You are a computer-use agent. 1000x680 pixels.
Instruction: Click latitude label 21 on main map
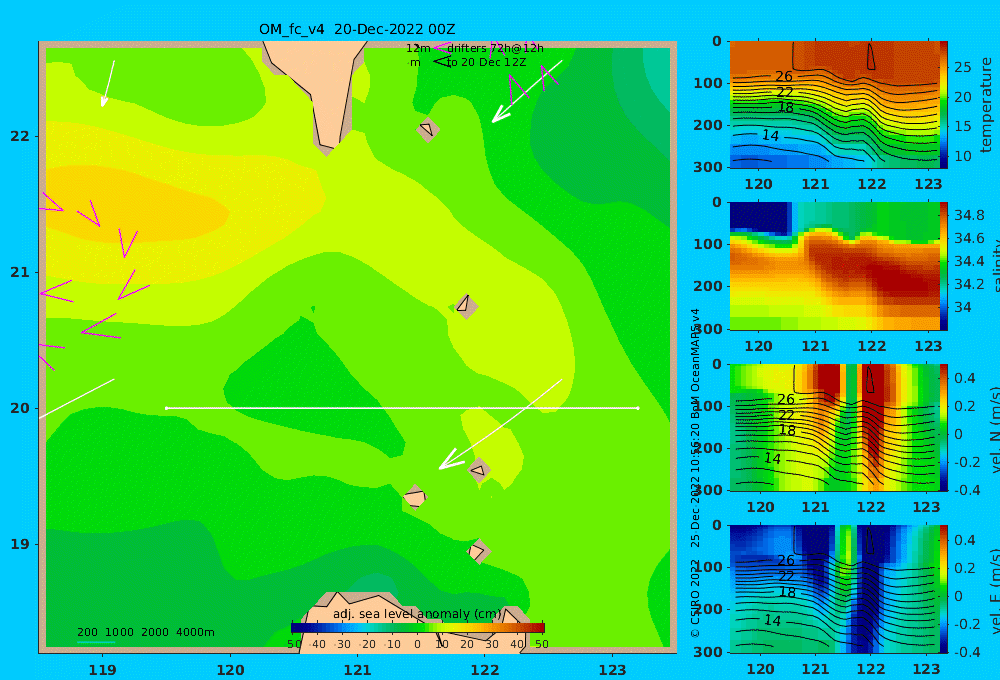pyautogui.click(x=20, y=272)
